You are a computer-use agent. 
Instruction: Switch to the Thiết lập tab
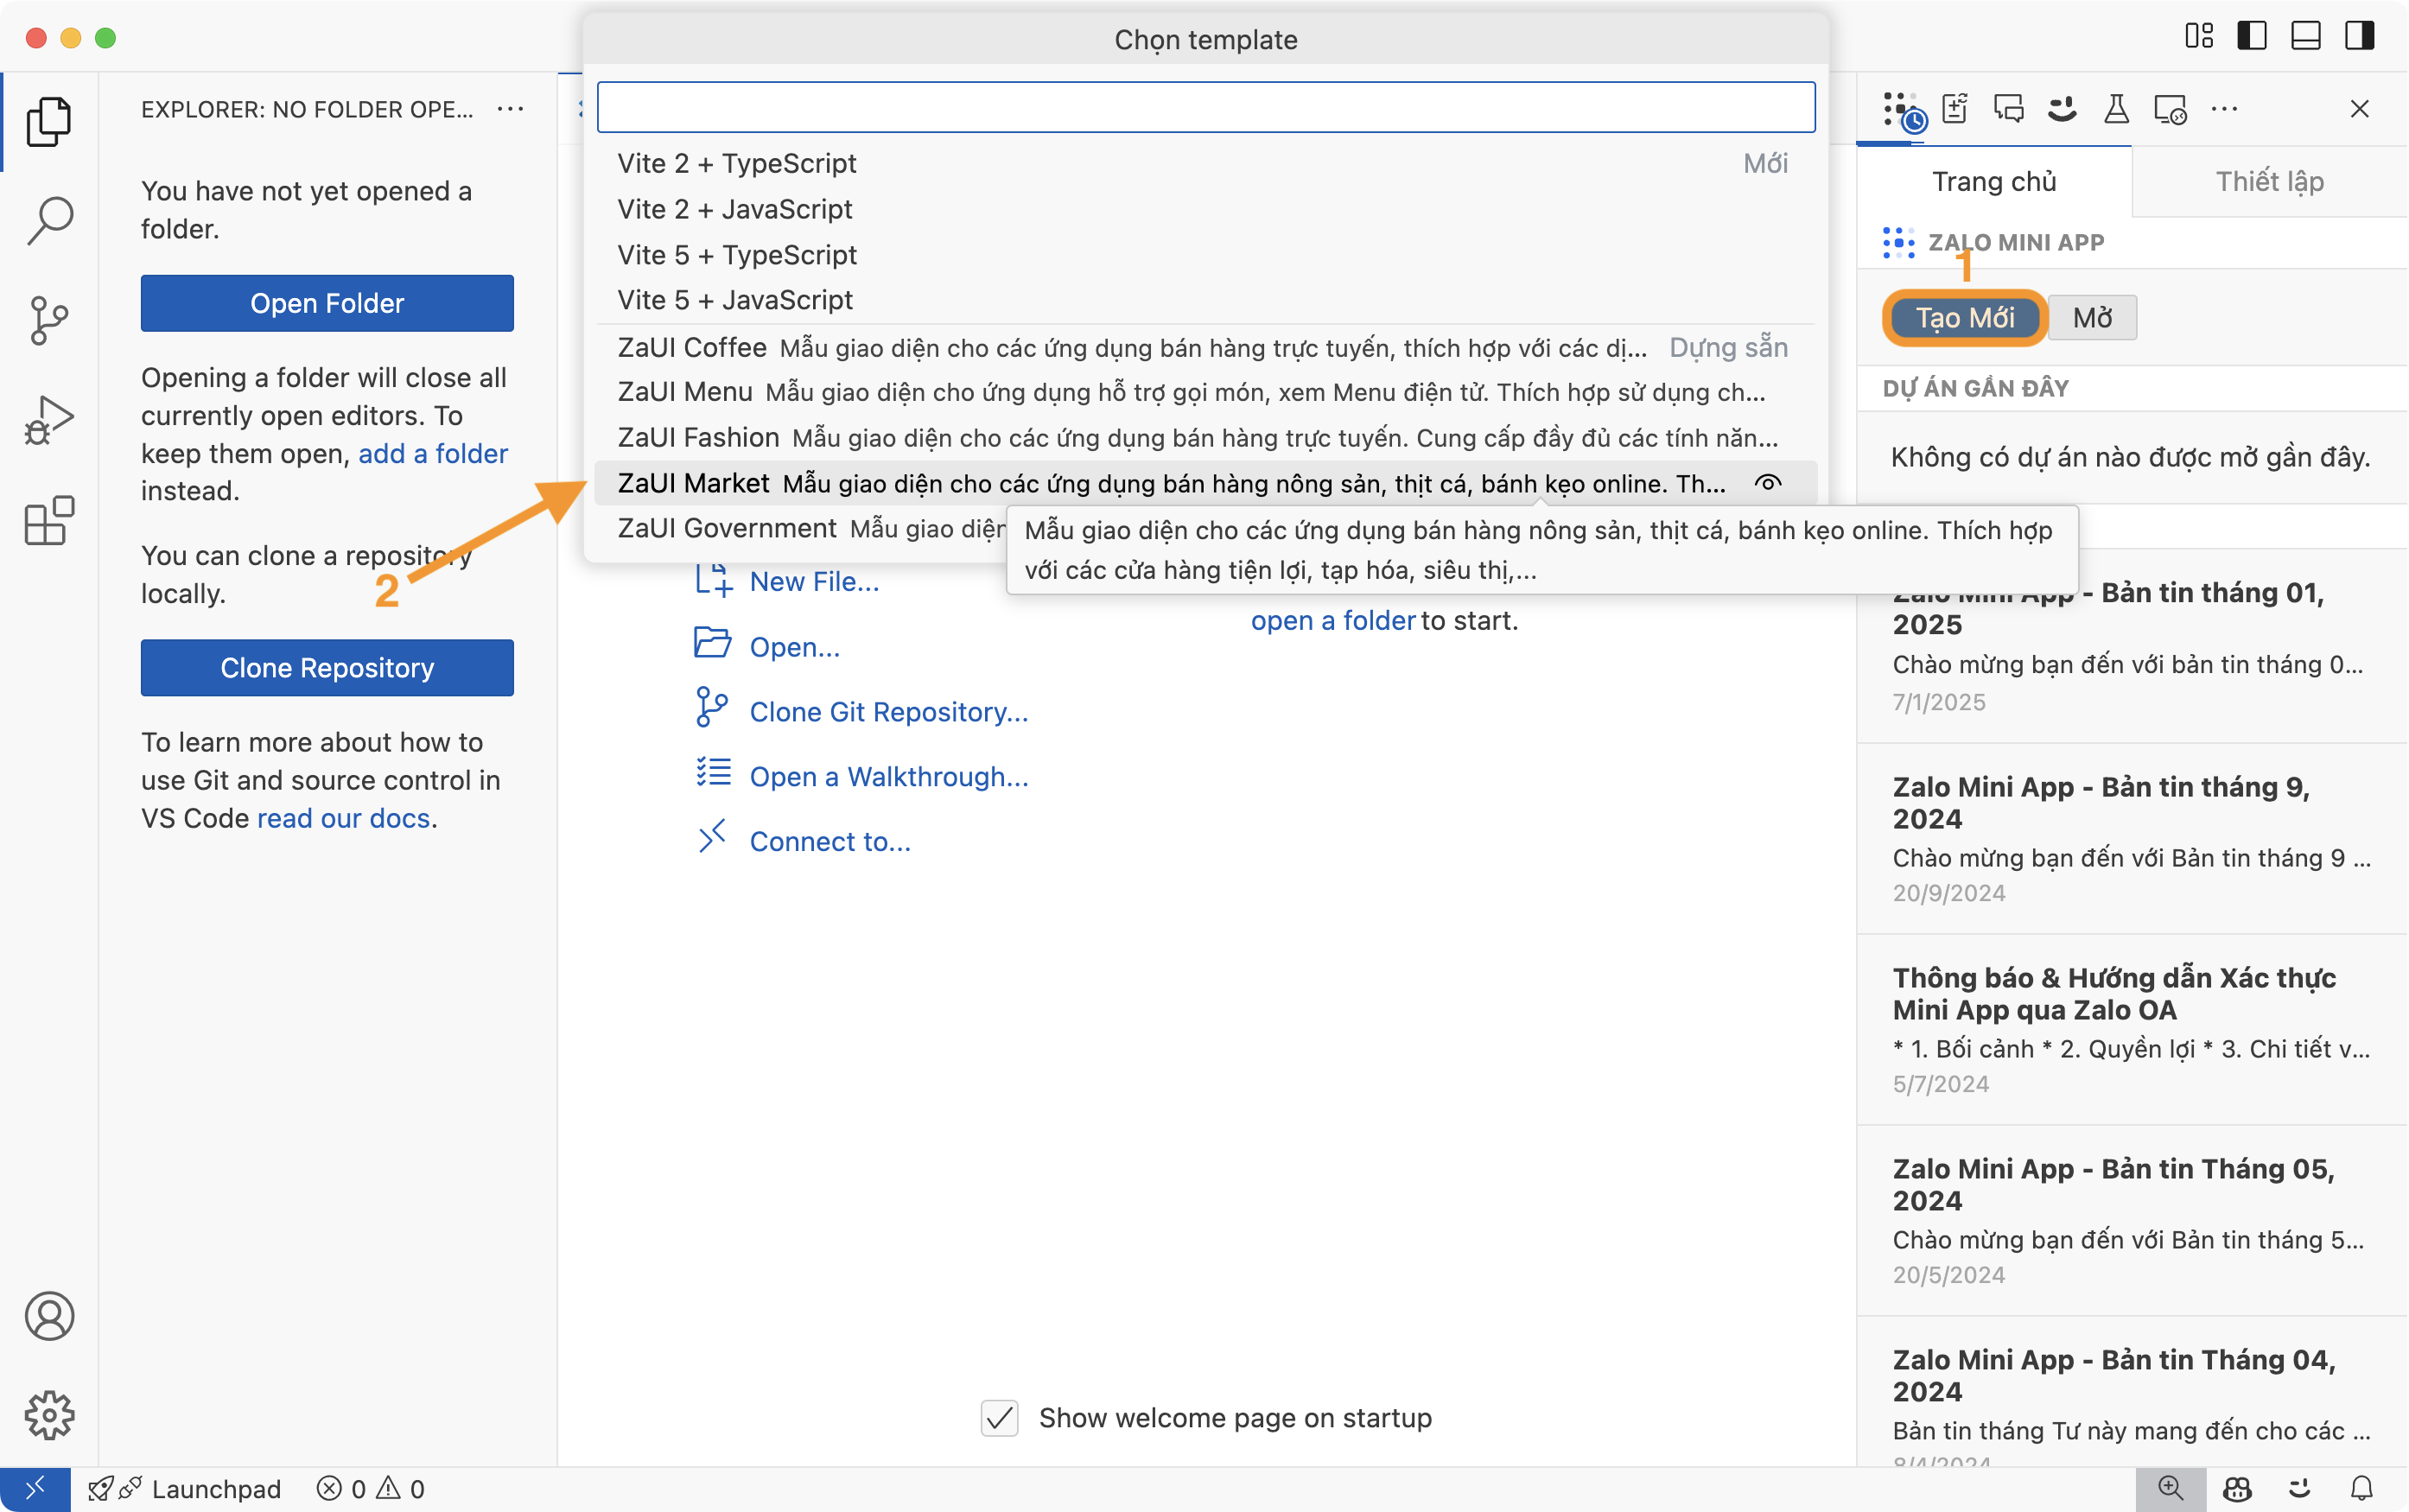click(x=2269, y=181)
